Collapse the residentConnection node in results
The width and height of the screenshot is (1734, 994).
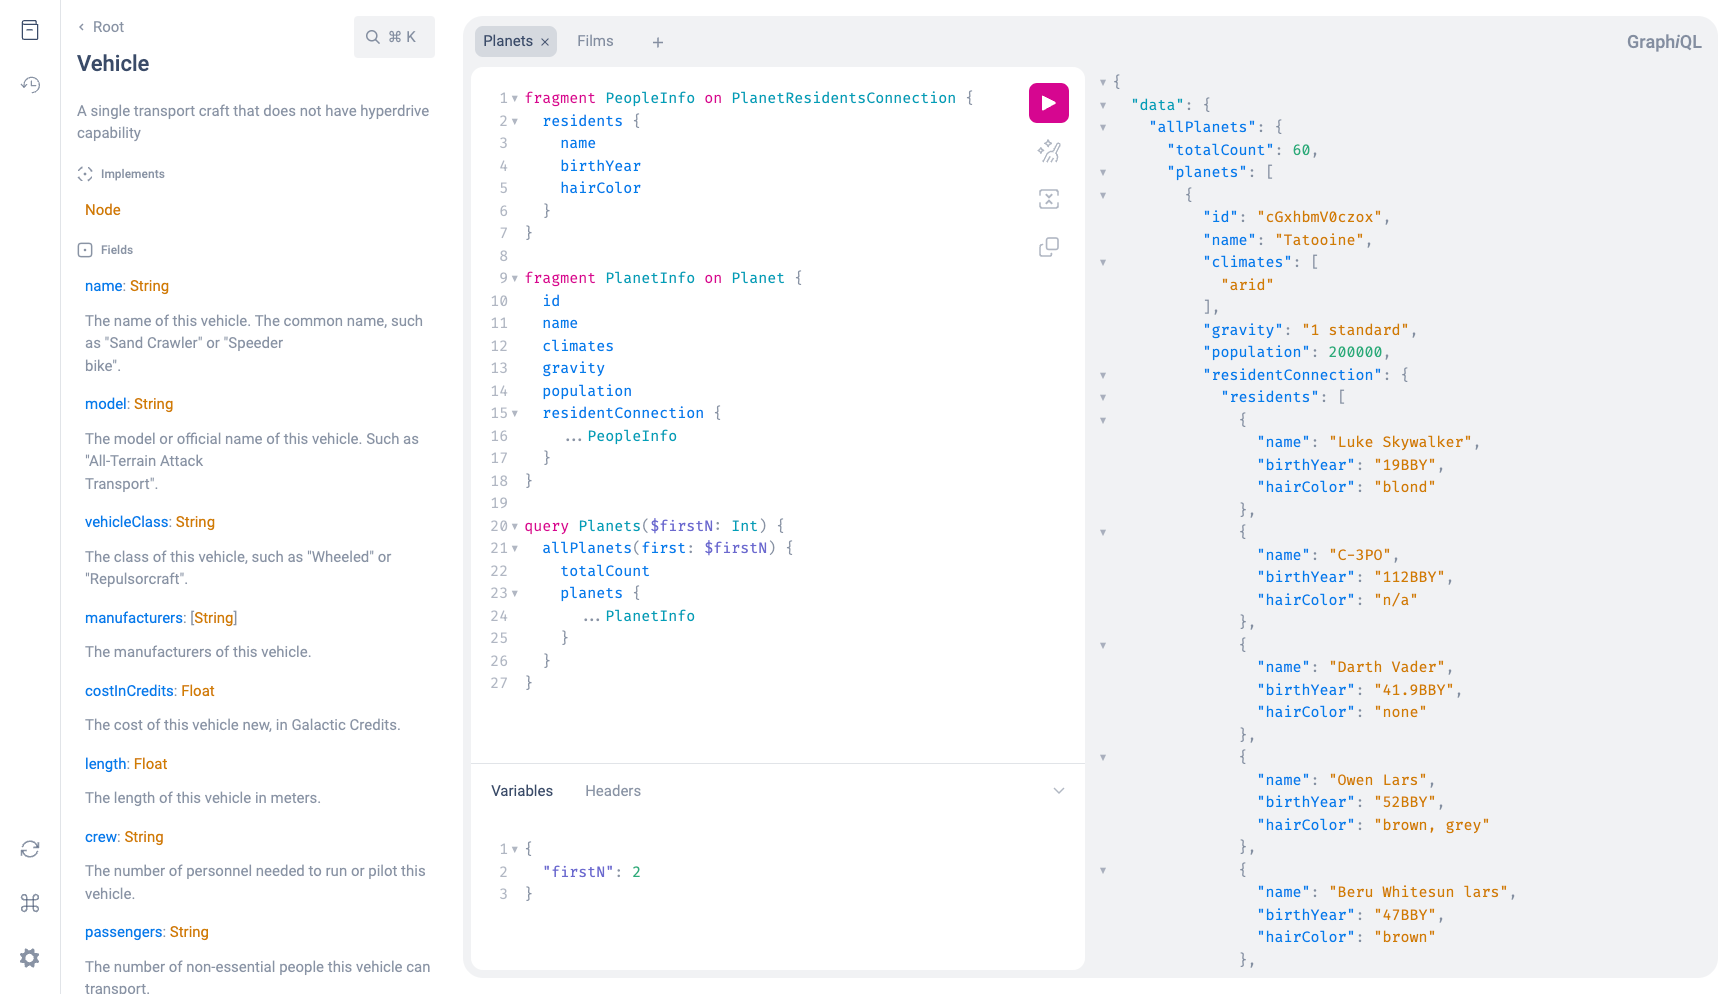point(1103,374)
